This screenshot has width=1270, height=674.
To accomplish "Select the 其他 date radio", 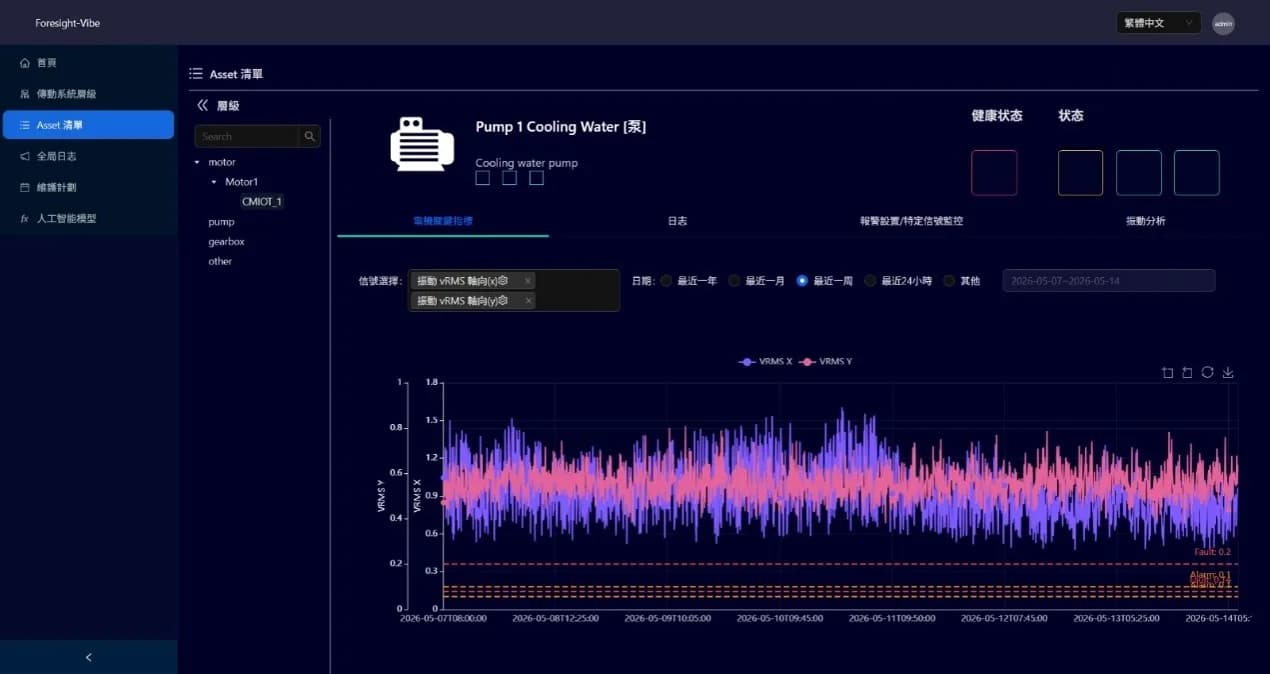I will click(949, 281).
